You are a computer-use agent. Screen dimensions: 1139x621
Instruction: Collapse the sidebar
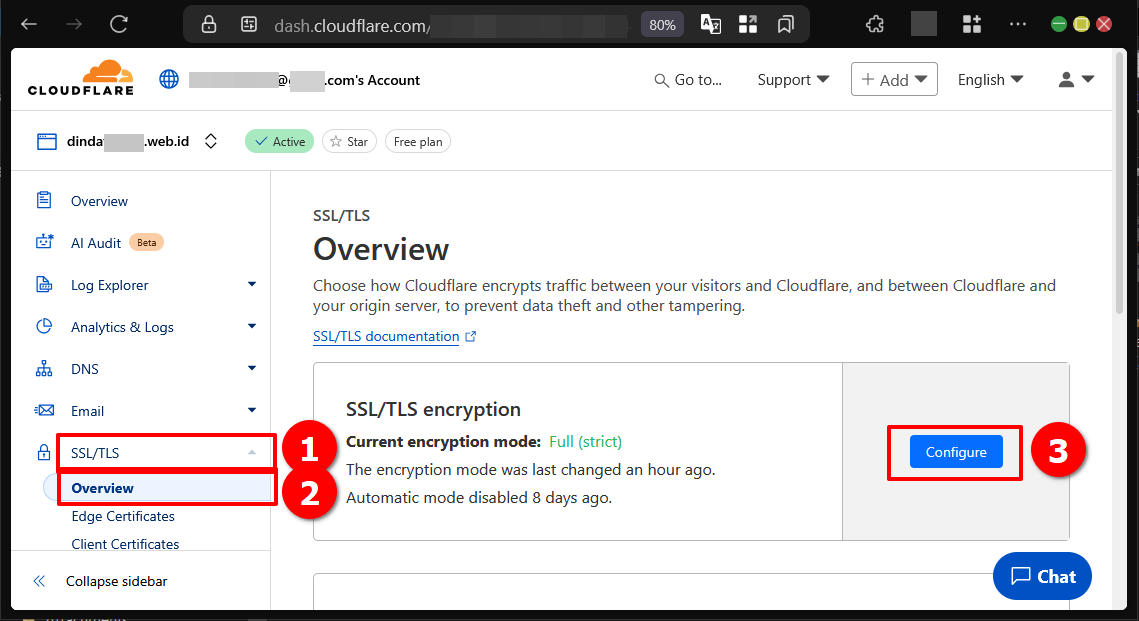116,581
